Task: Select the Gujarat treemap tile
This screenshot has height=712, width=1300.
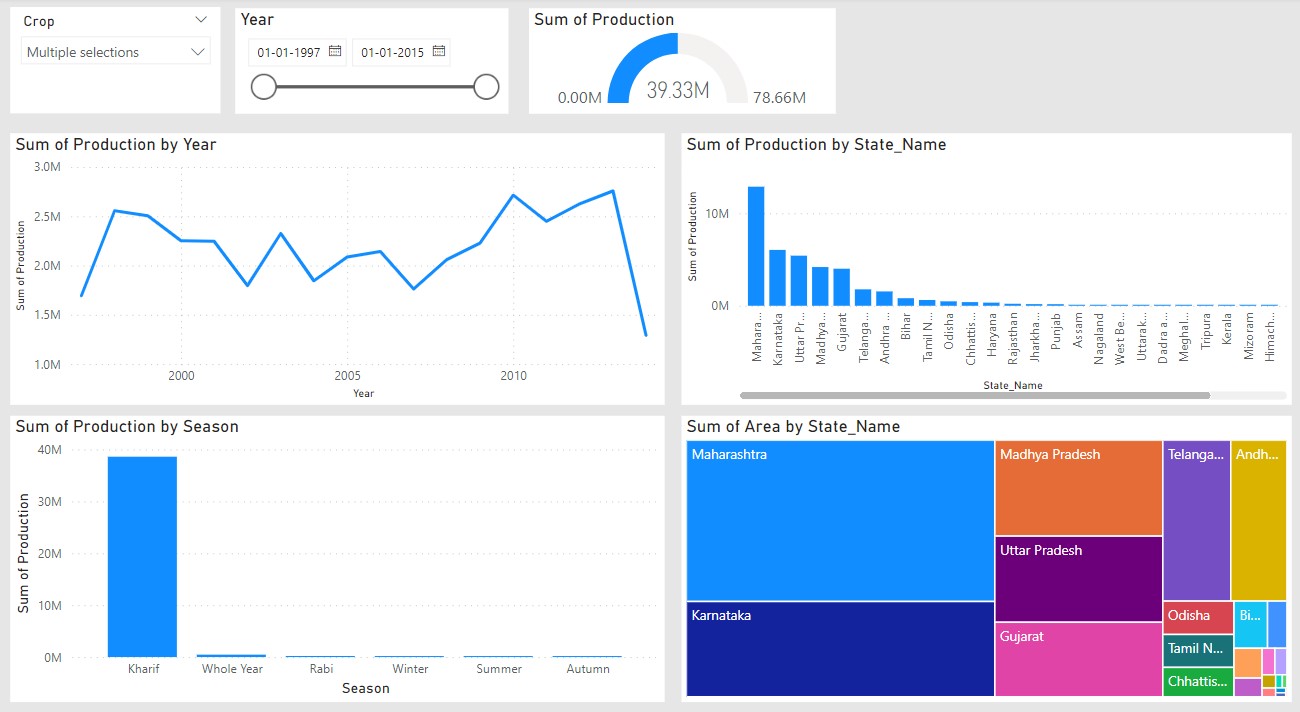Action: (1078, 658)
